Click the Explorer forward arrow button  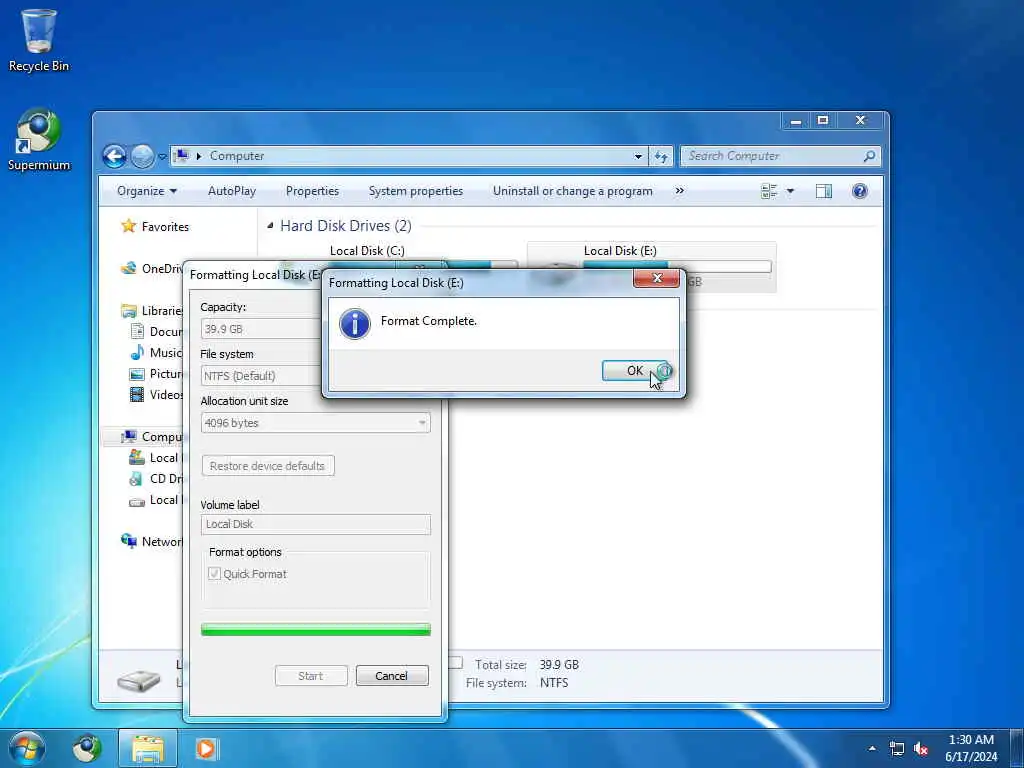click(142, 156)
